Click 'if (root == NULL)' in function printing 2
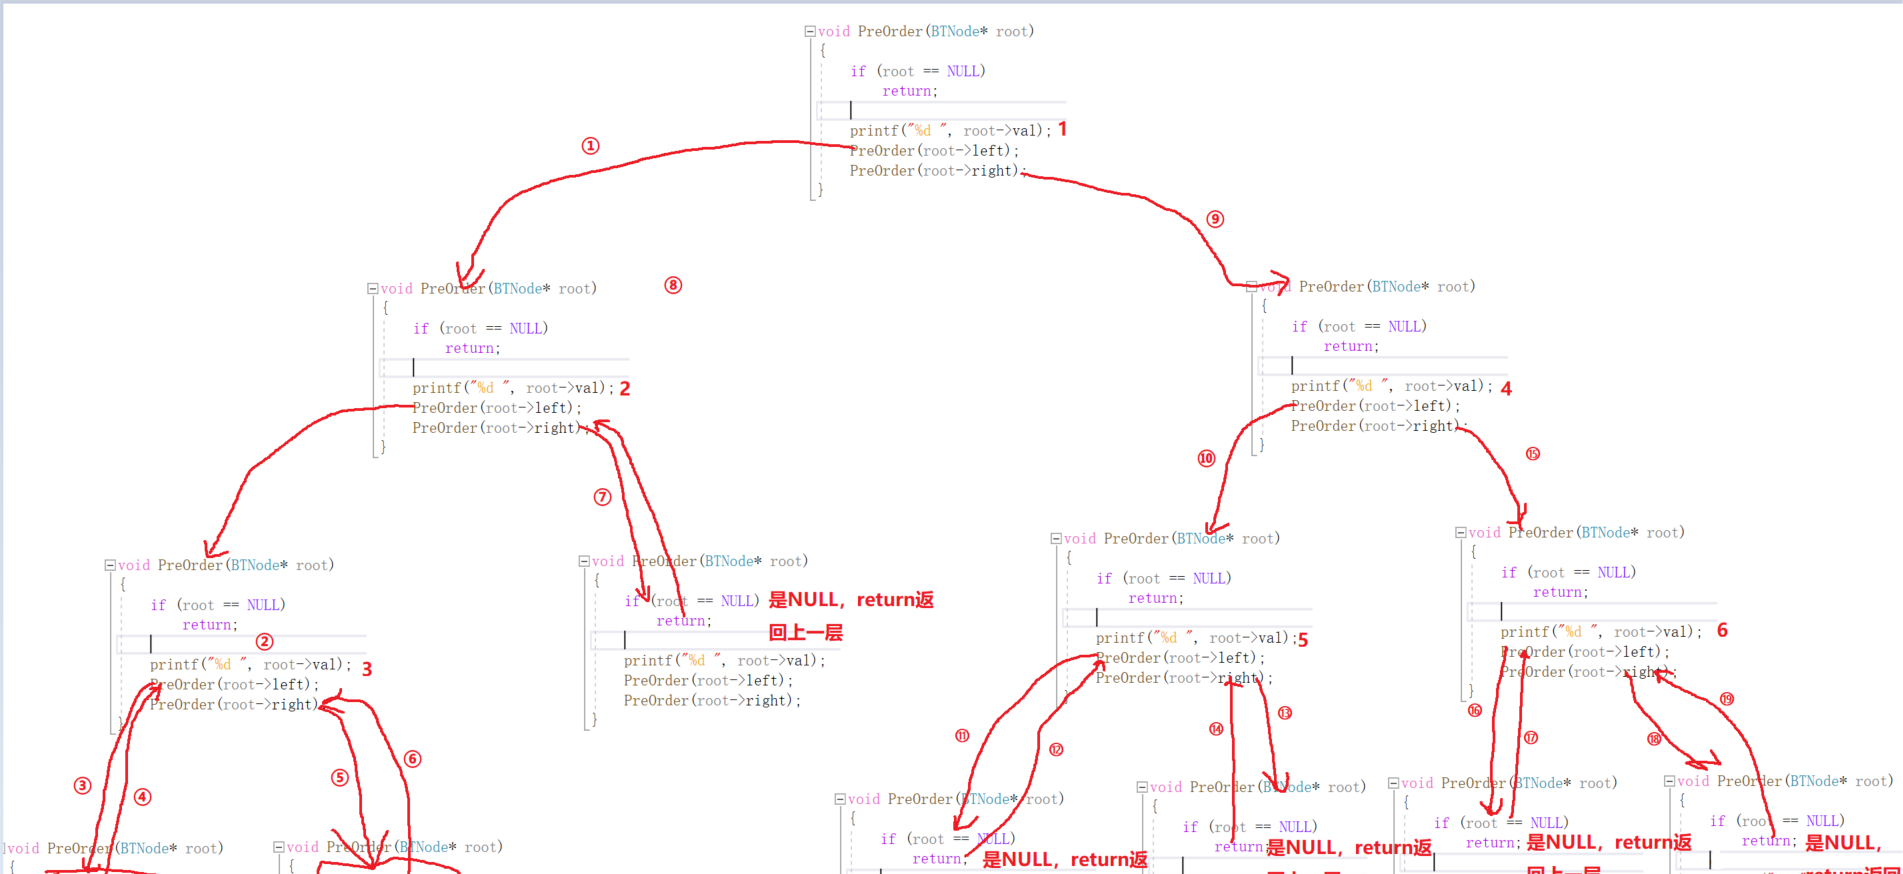The image size is (1903, 874). [481, 328]
